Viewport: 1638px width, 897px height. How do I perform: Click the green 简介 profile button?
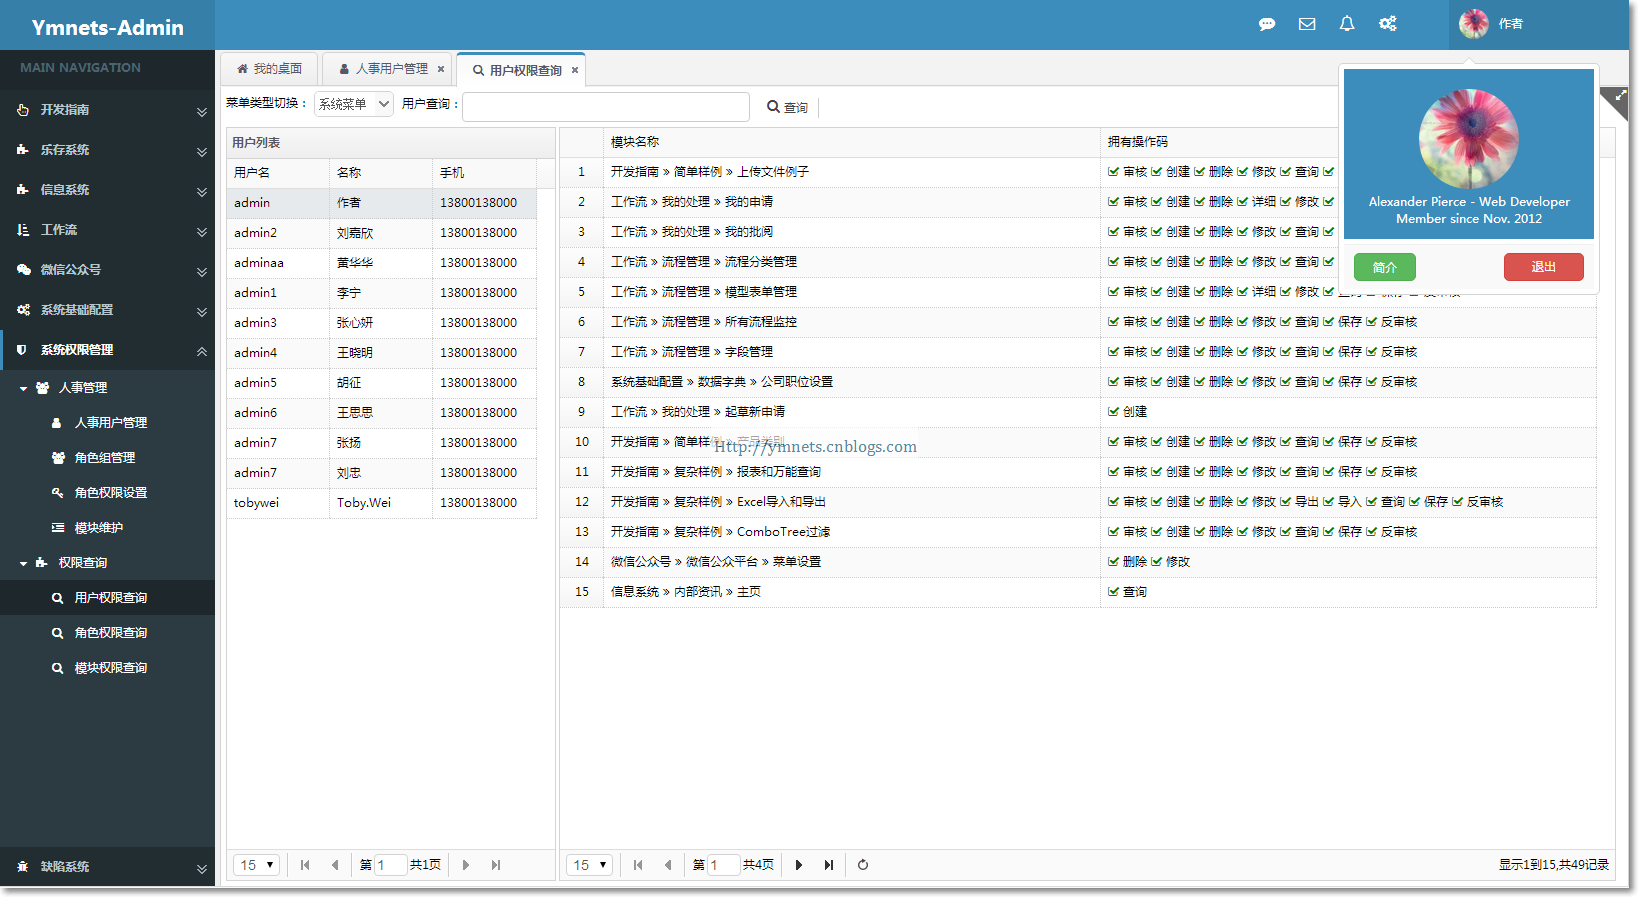1385,267
